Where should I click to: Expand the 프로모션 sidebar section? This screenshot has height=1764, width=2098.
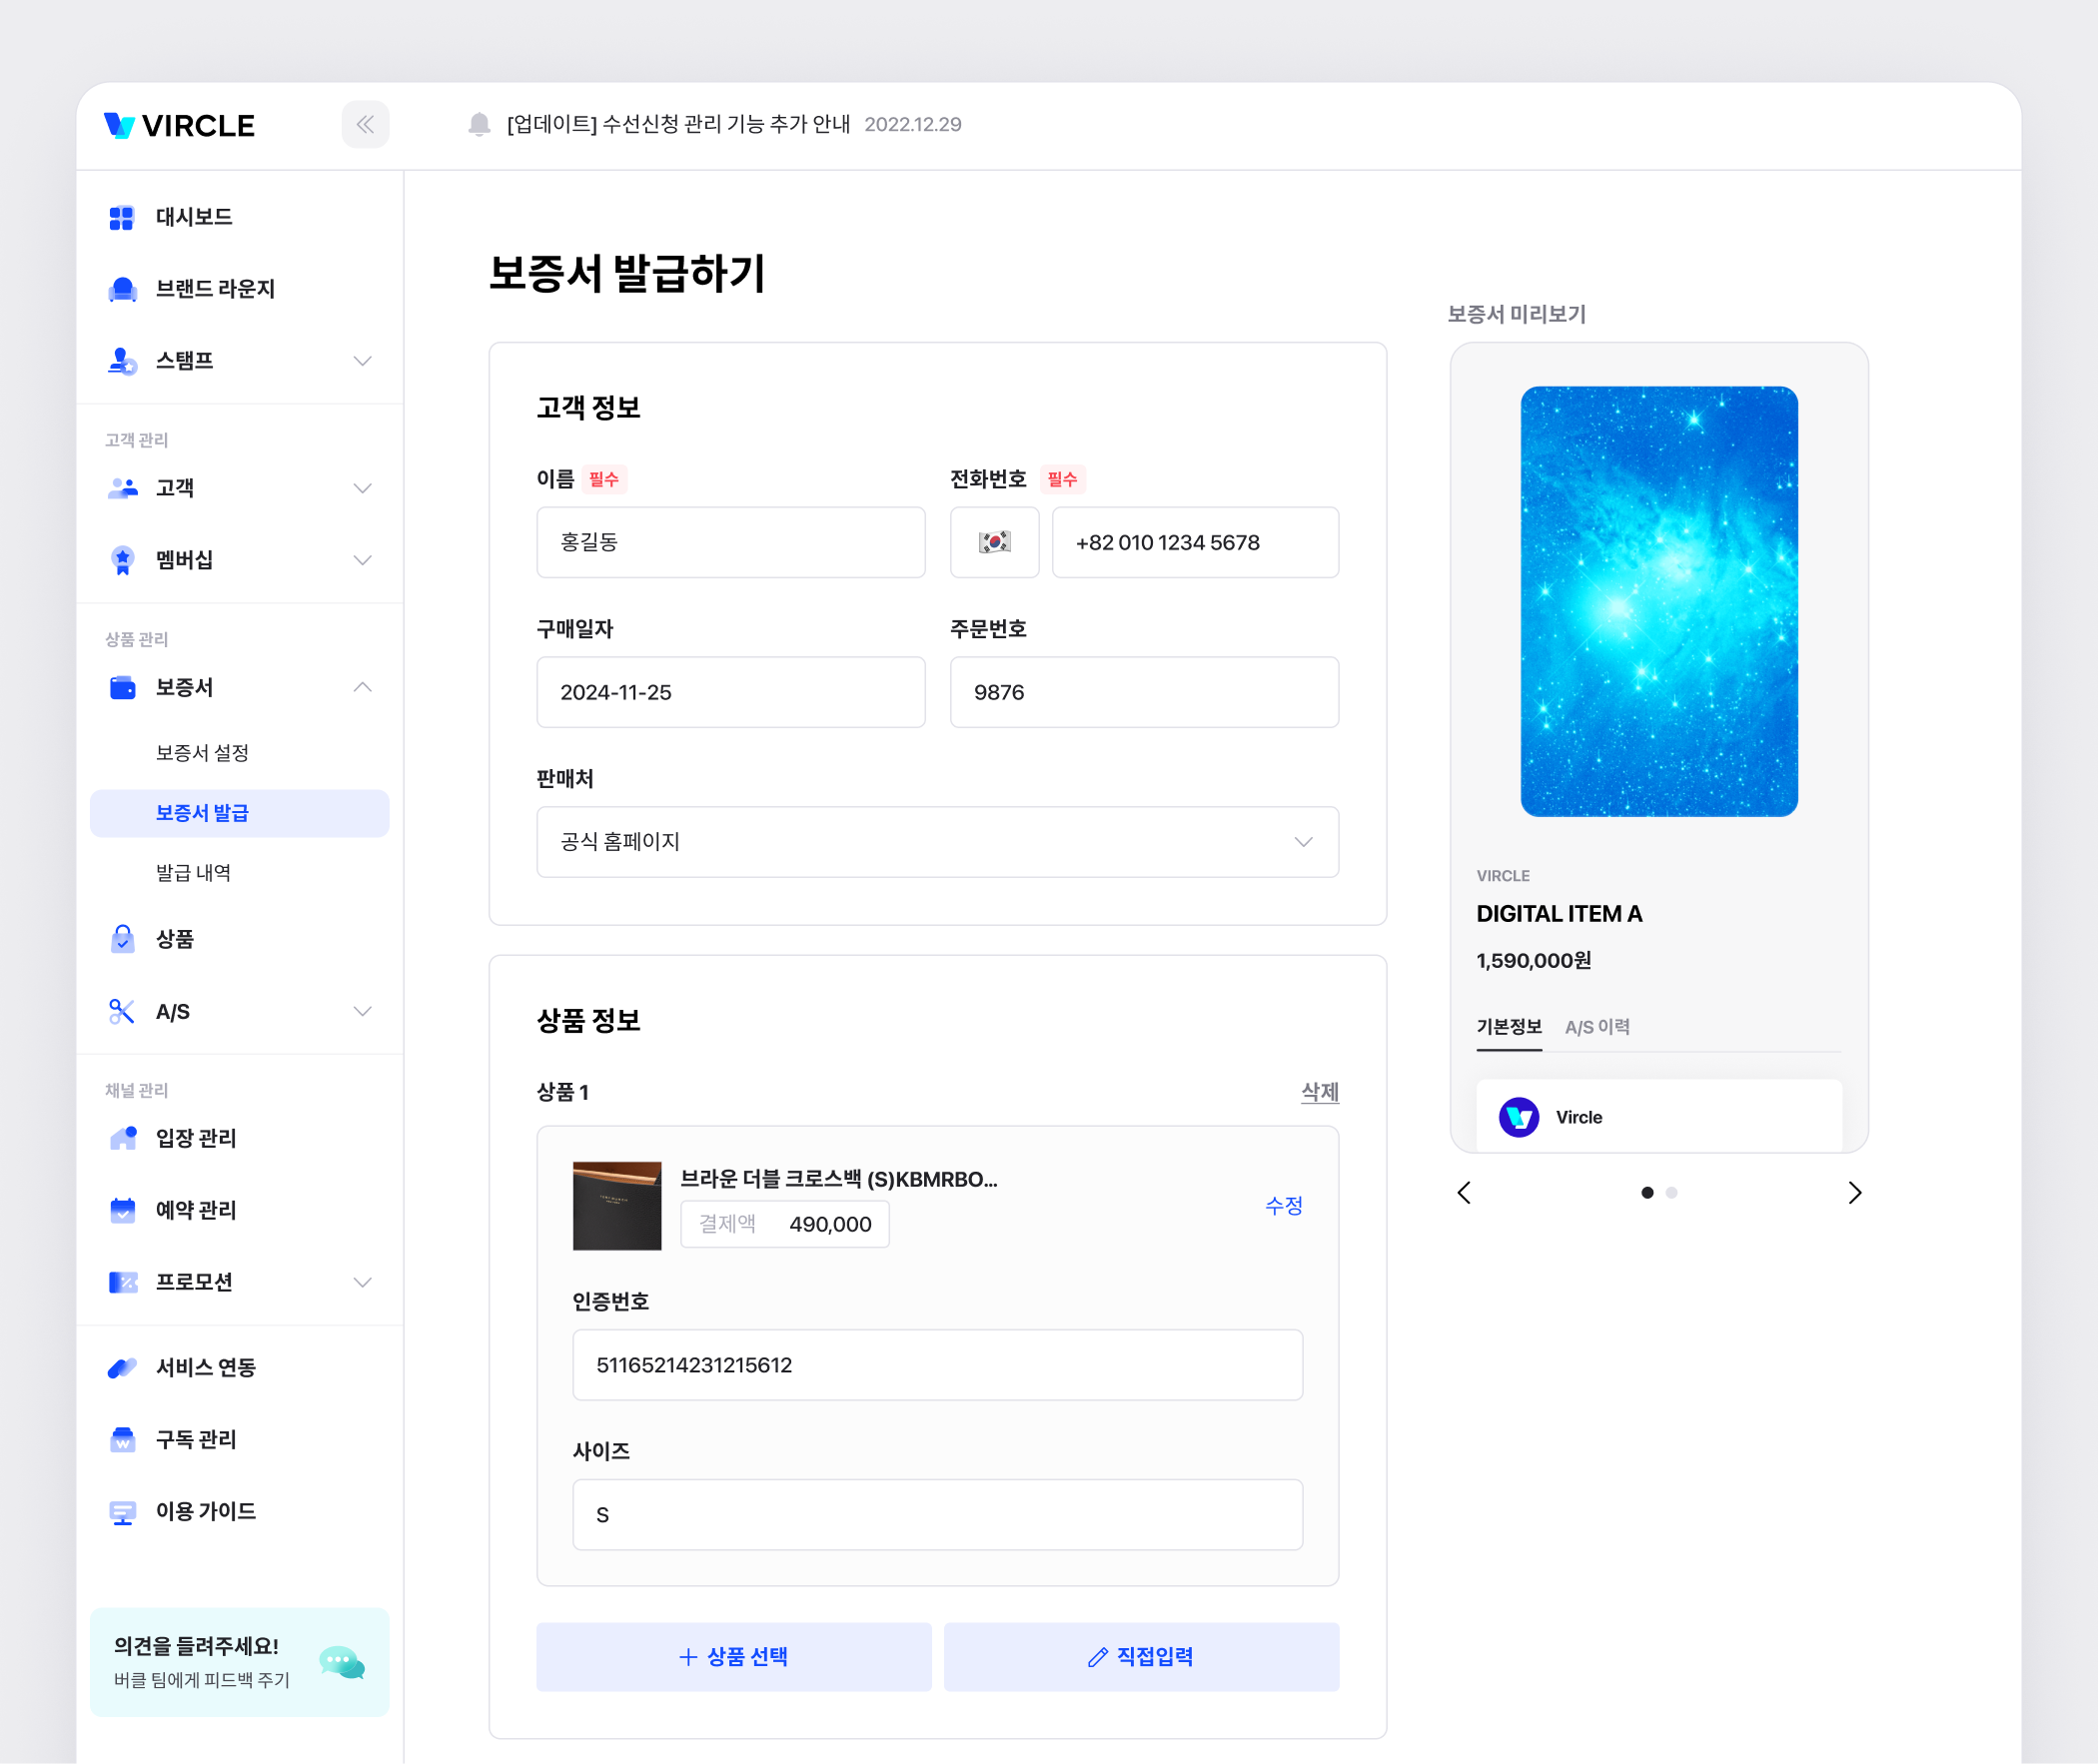pyautogui.click(x=362, y=1282)
